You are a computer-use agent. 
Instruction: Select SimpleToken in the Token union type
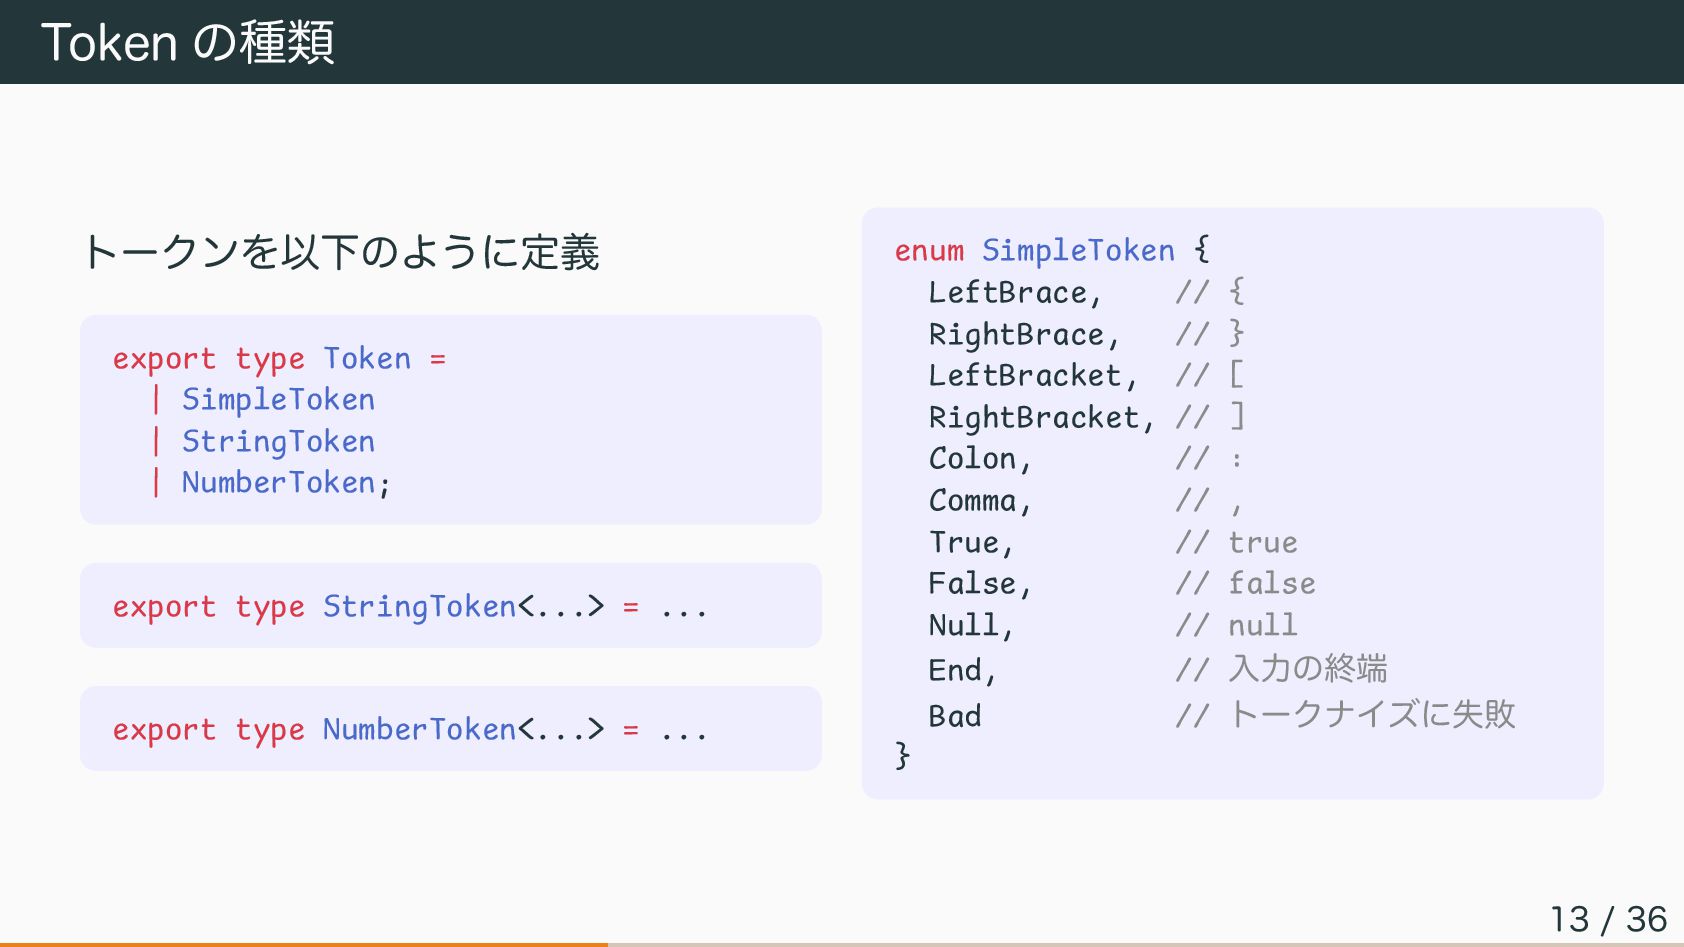click(x=278, y=400)
